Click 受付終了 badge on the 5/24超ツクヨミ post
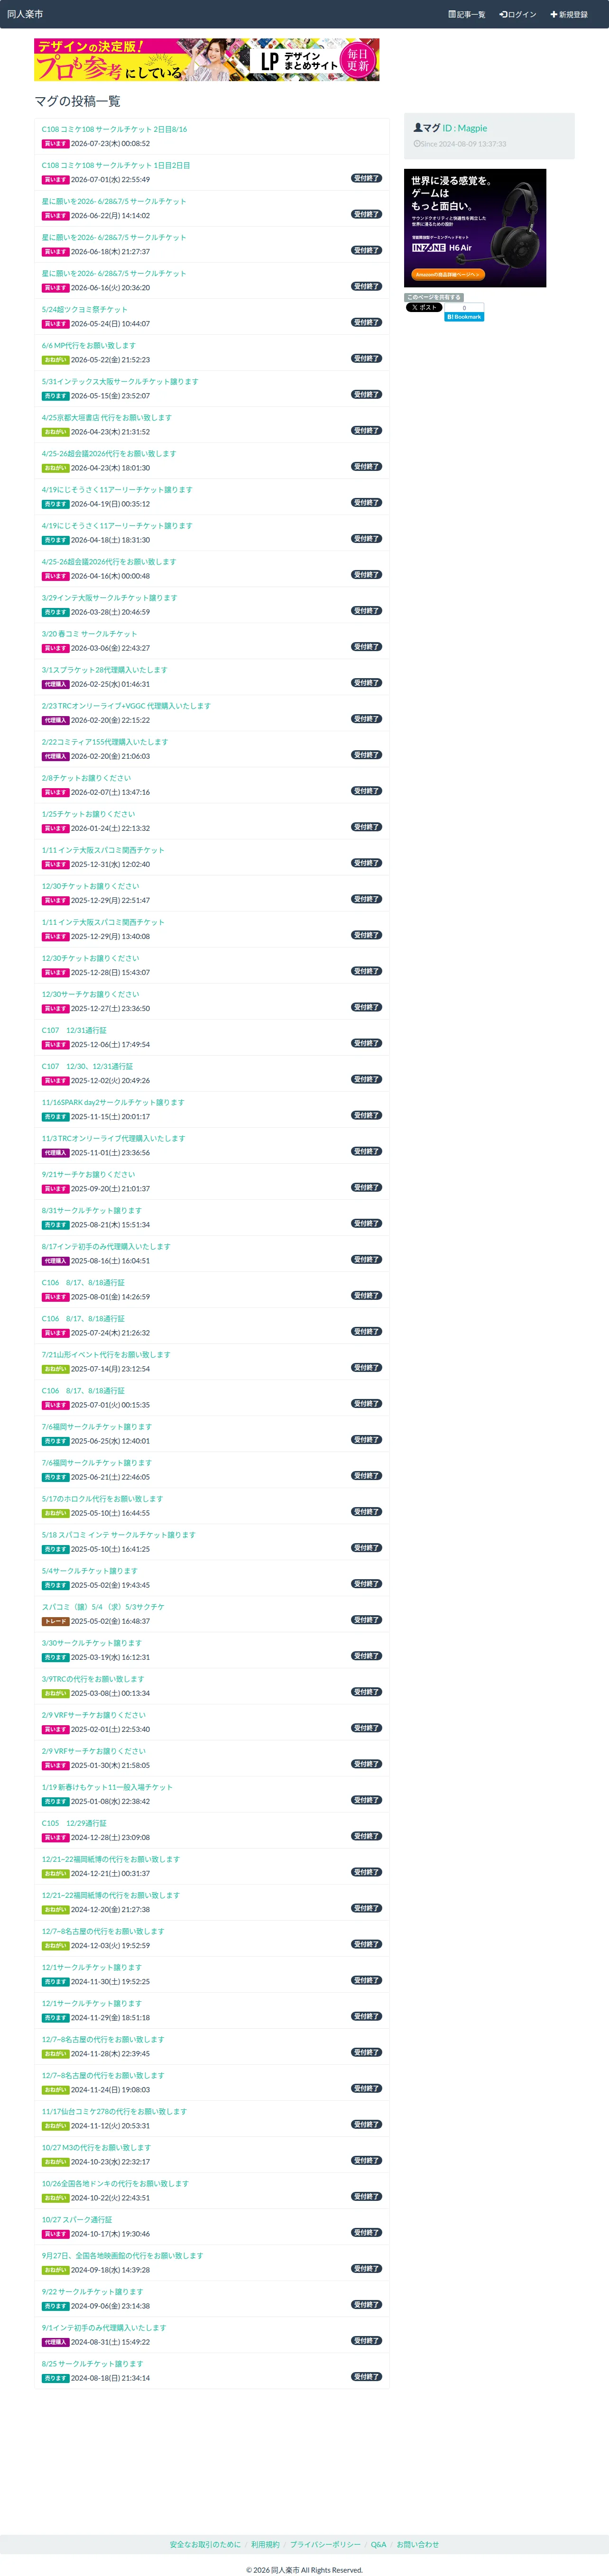 pyautogui.click(x=366, y=322)
